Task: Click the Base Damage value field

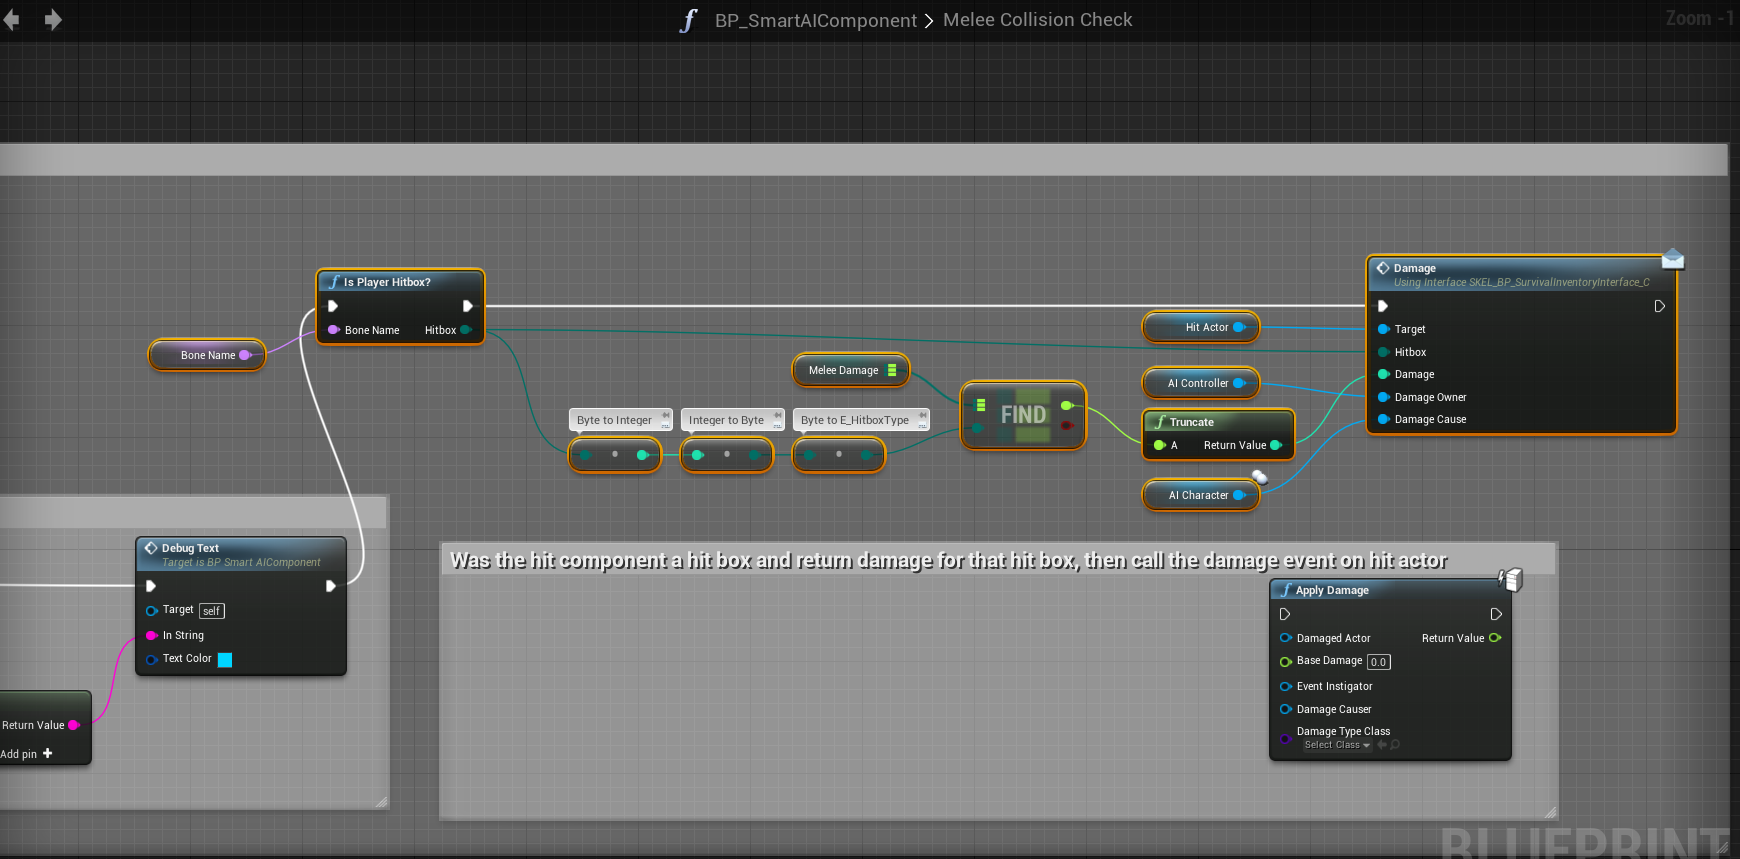Action: pos(1378,662)
